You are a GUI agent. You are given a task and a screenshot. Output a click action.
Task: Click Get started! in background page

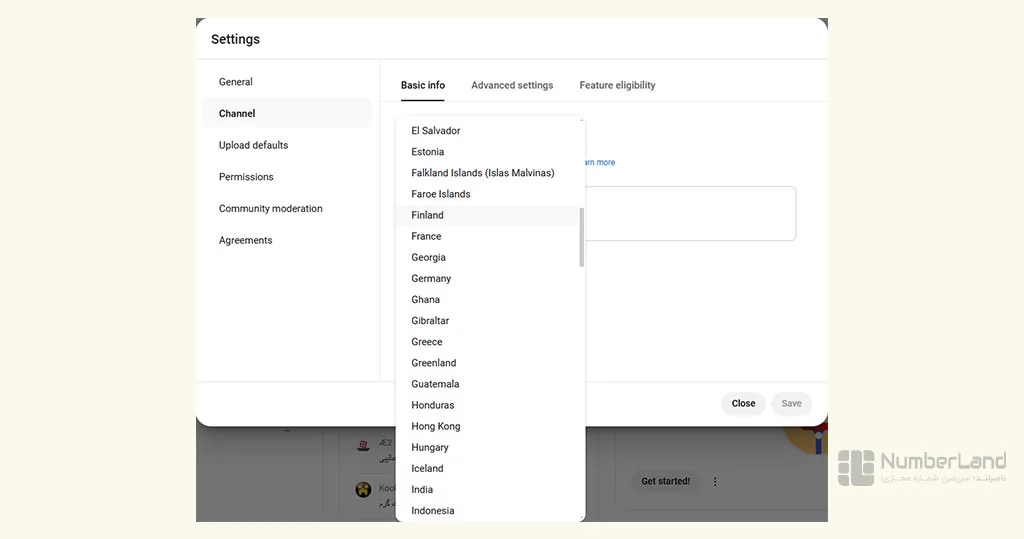tap(665, 481)
